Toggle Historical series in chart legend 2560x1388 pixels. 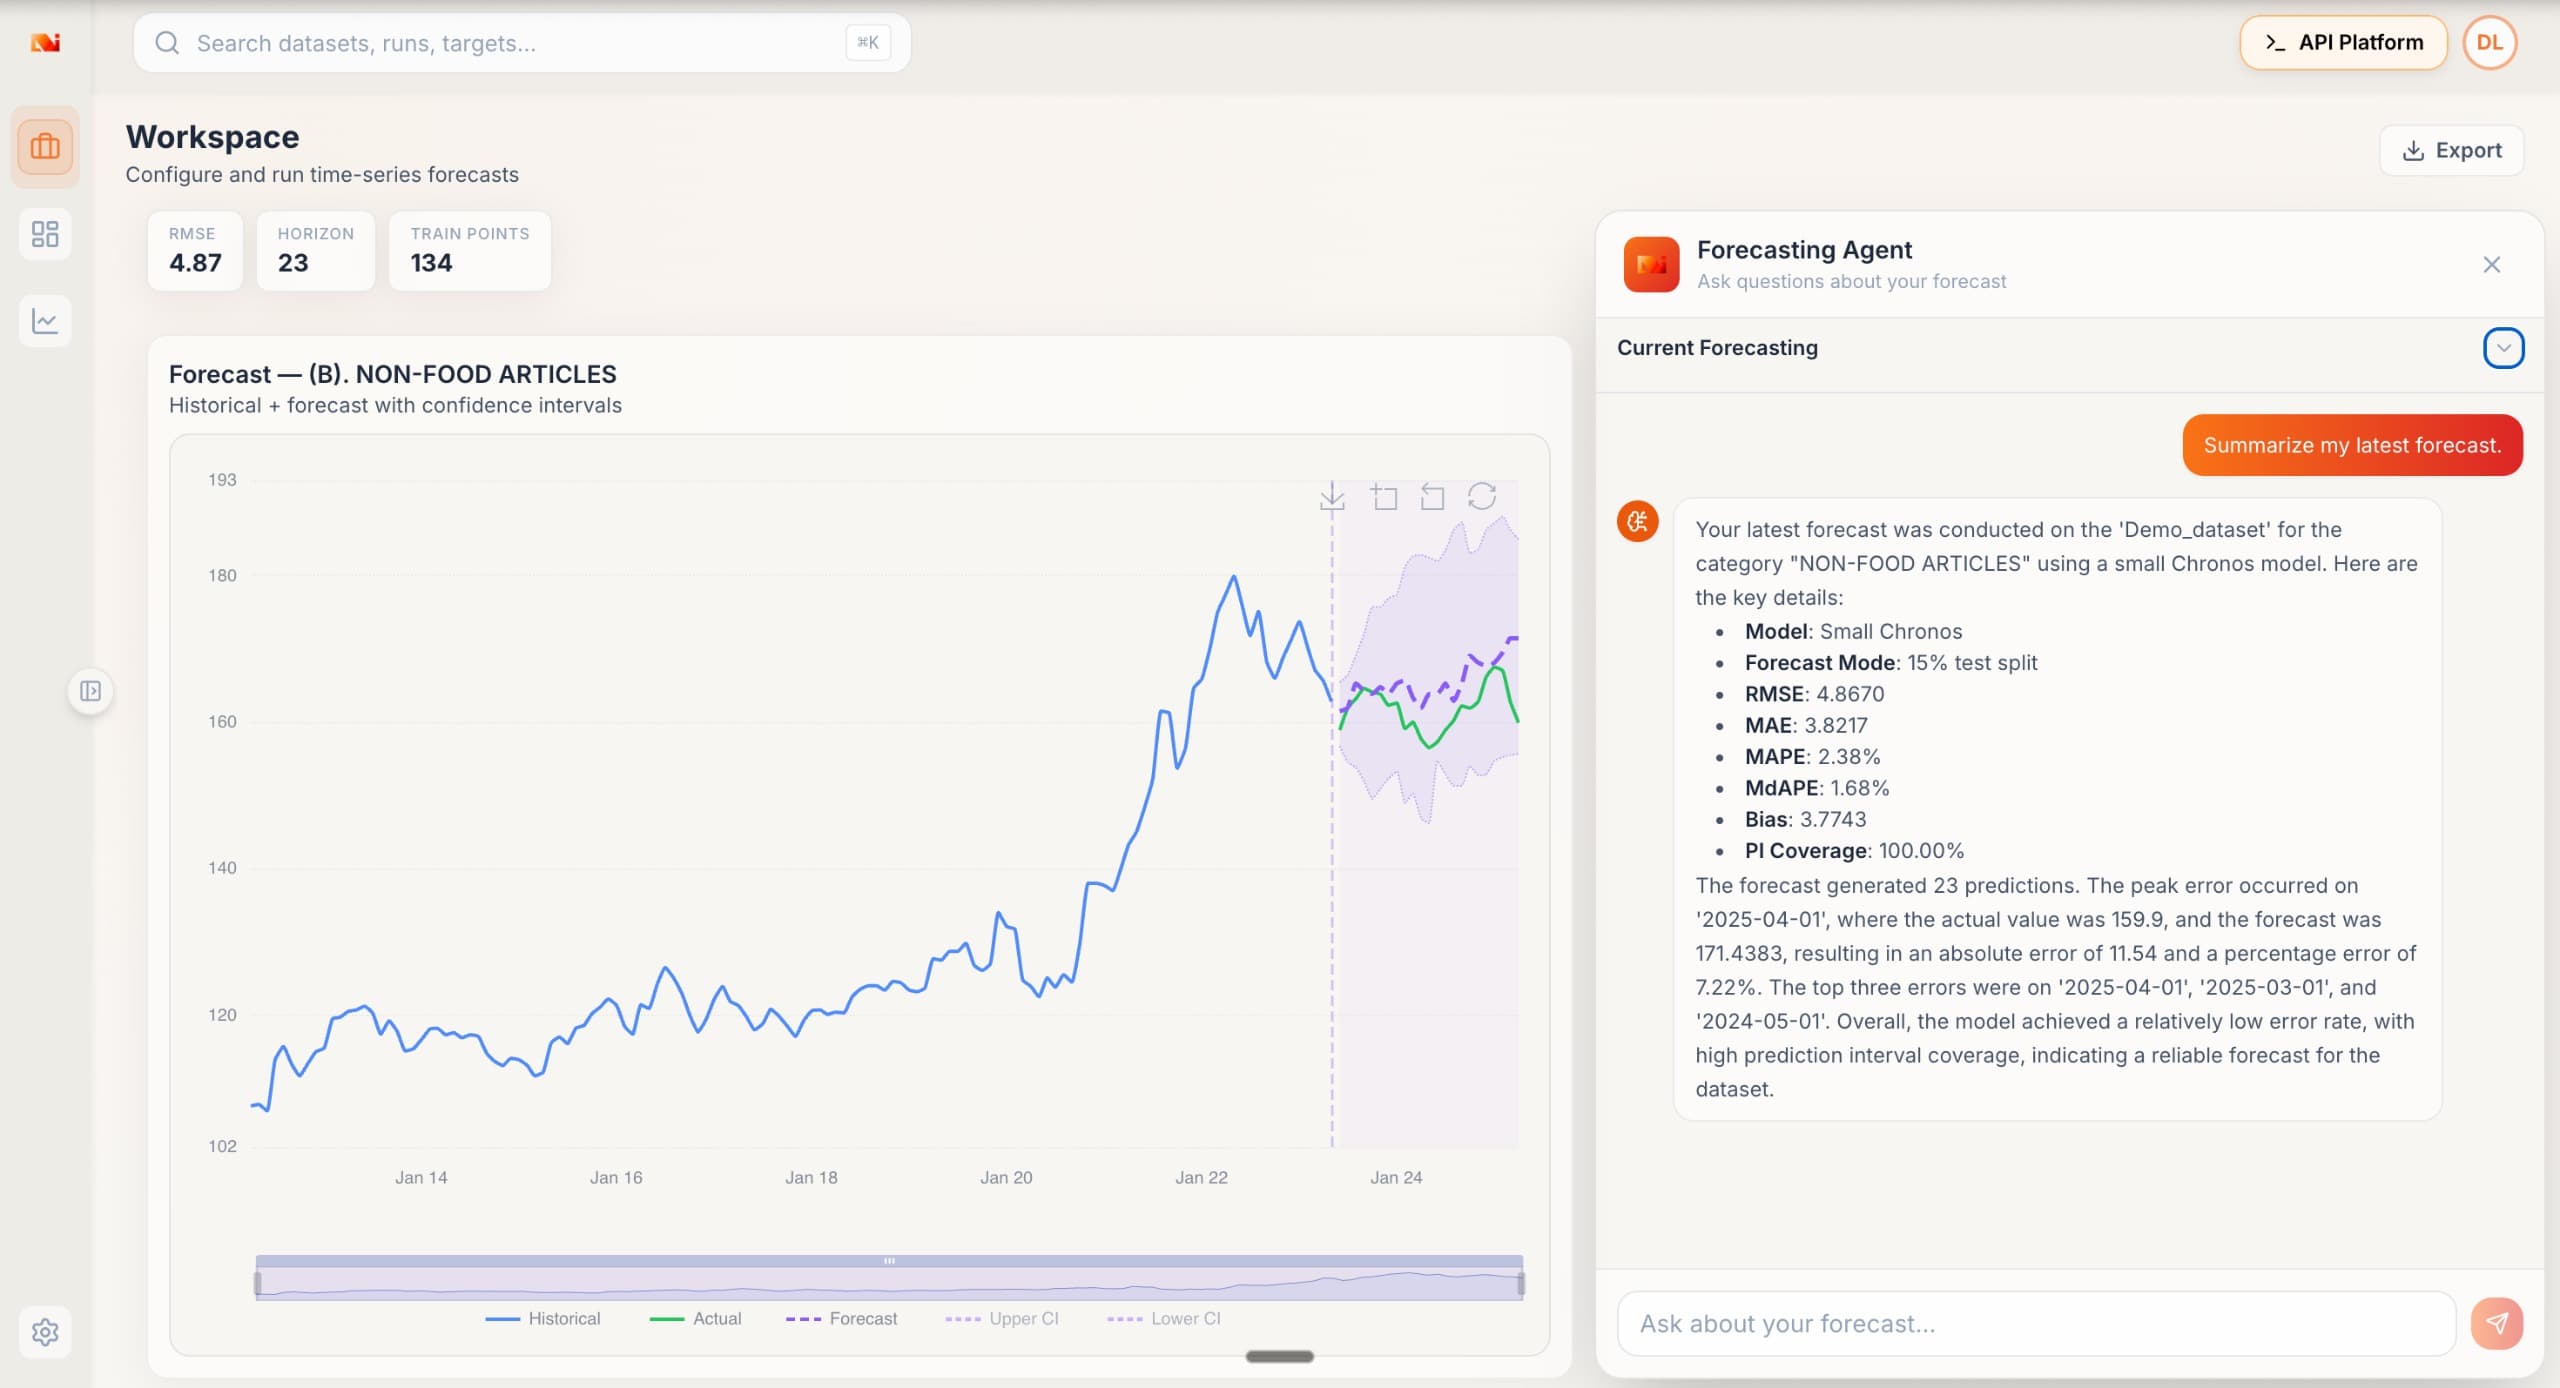(543, 1319)
